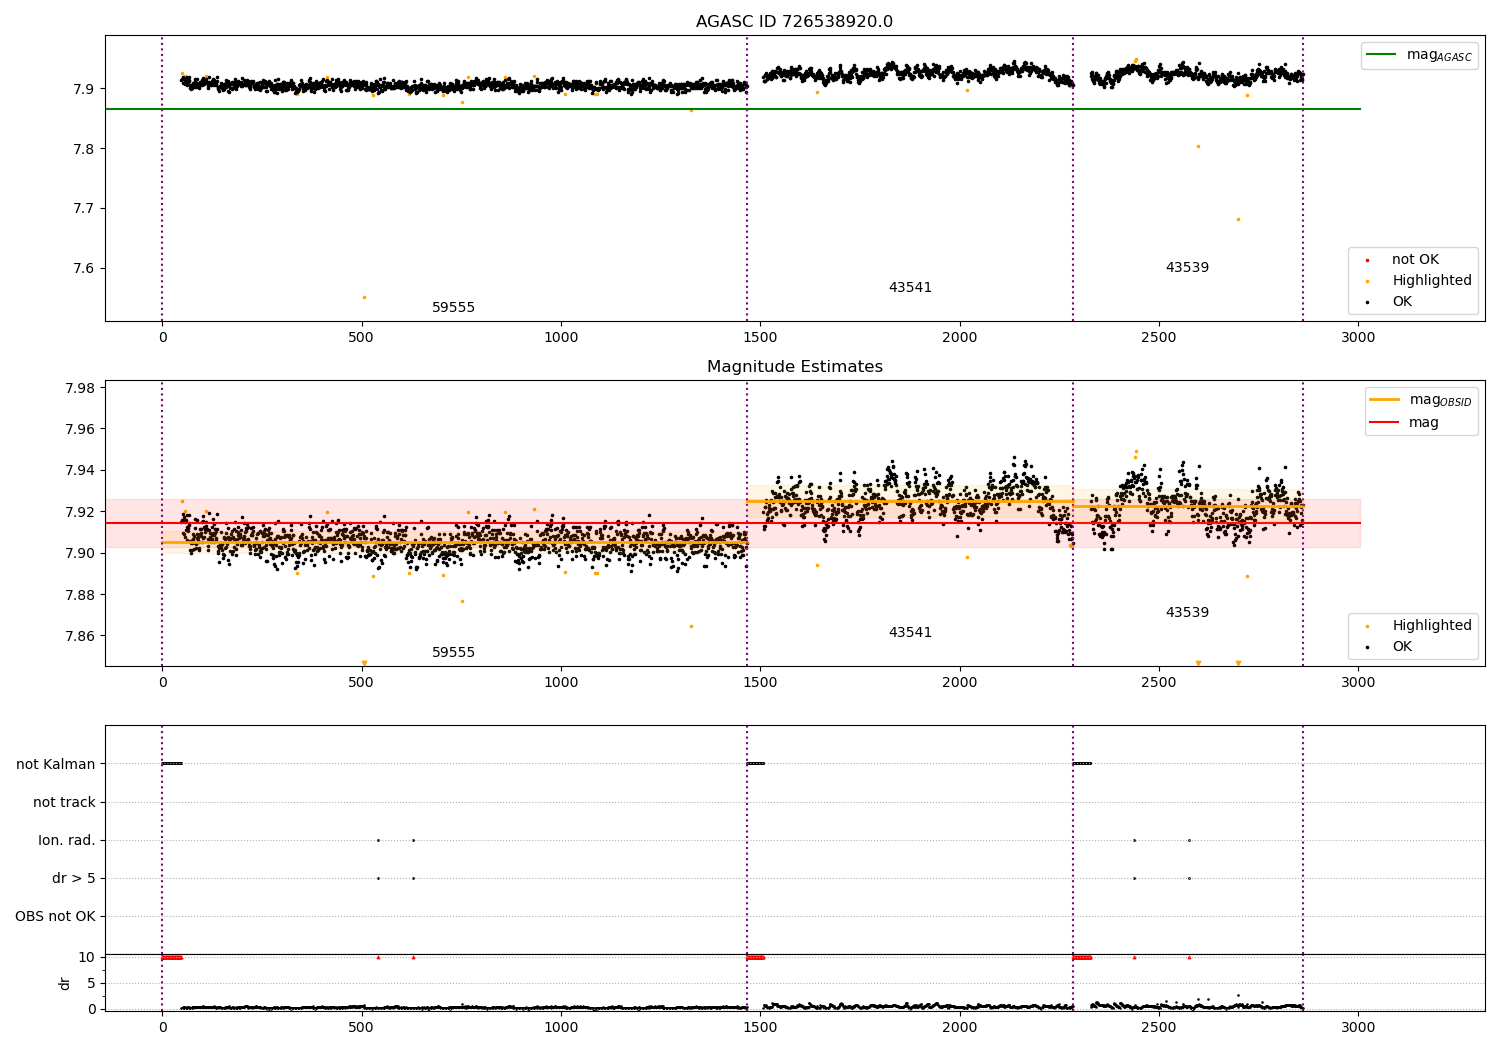
Task: Click the orange outlier point near 7.68 in top panel
Action: [1238, 220]
